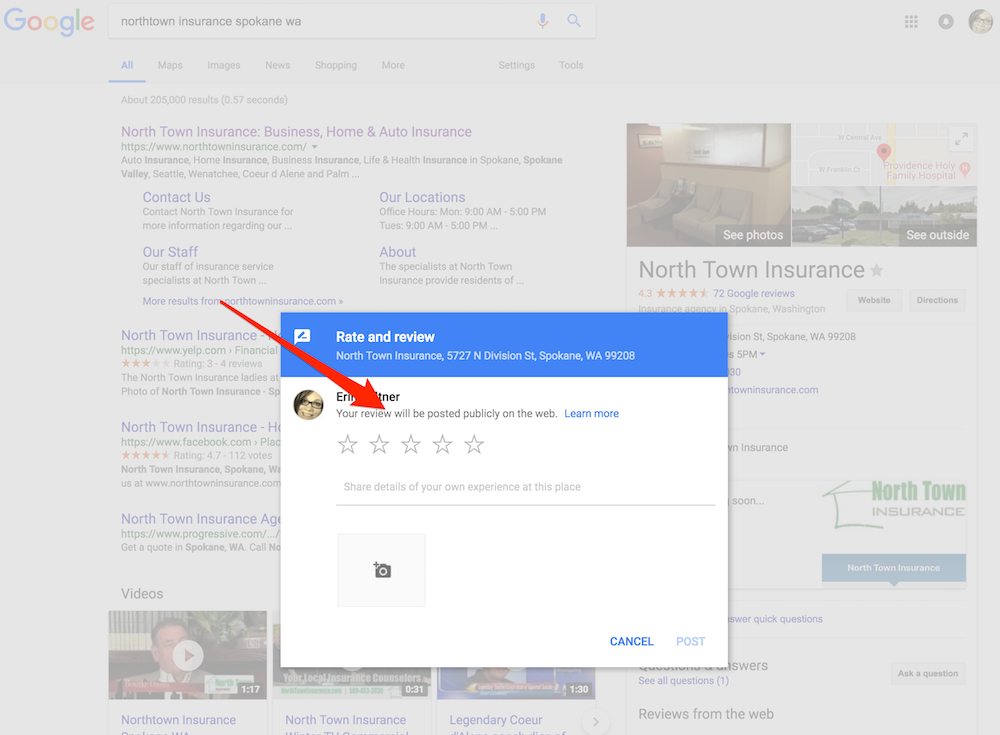The image size is (1000, 735).
Task: Open the Facebook North Town Insurance result
Action: (200, 427)
